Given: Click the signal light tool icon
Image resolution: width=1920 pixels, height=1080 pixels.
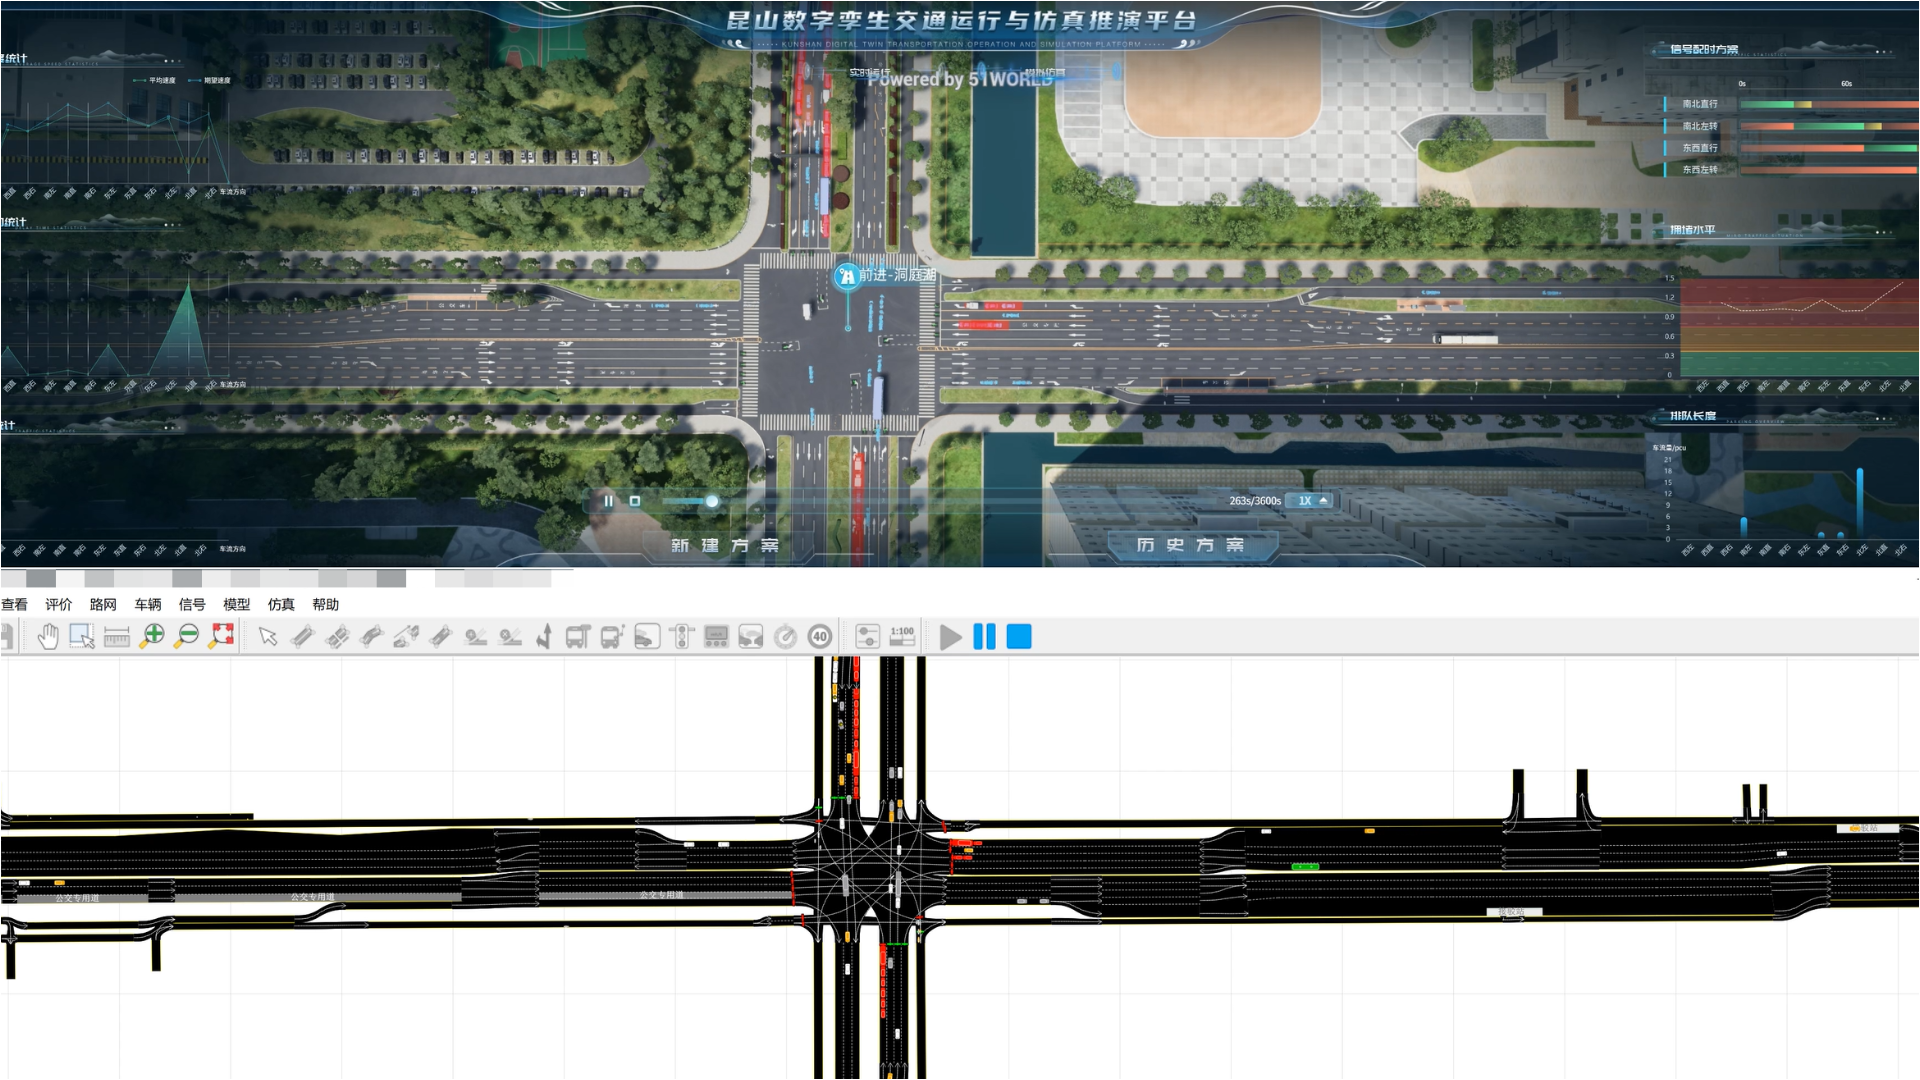Looking at the screenshot, I should pyautogui.click(x=682, y=637).
